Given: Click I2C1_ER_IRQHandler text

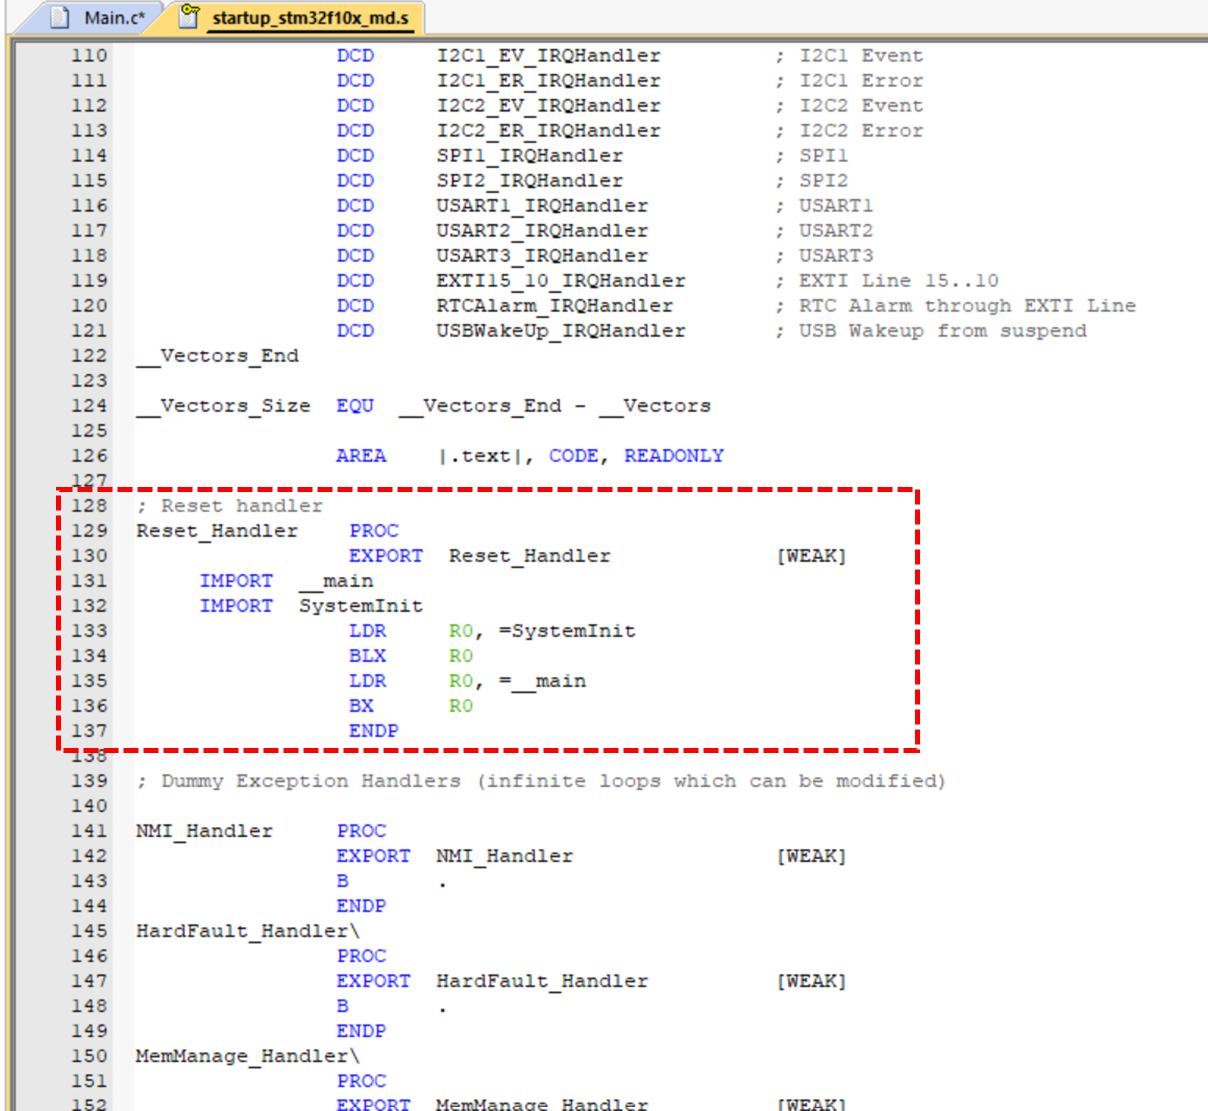Looking at the screenshot, I should pyautogui.click(x=548, y=81).
